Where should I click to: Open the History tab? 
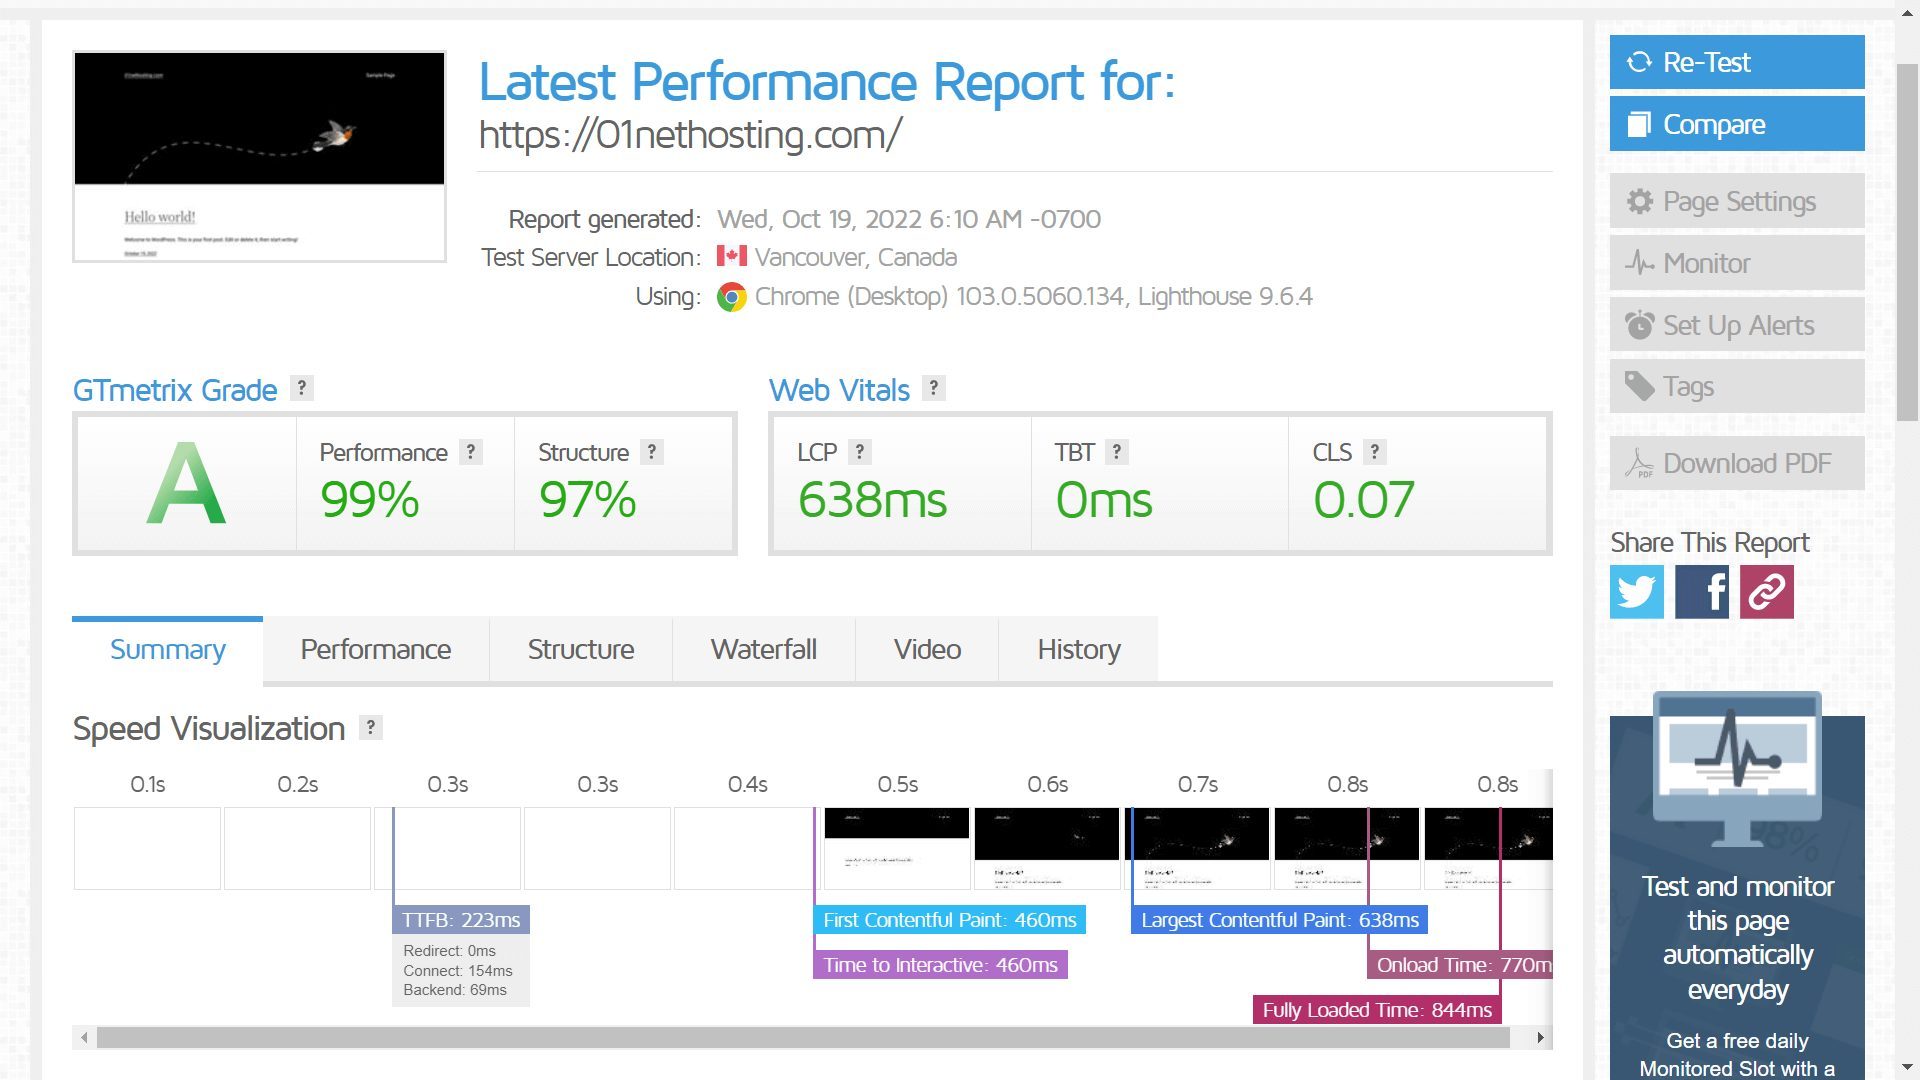tap(1079, 650)
